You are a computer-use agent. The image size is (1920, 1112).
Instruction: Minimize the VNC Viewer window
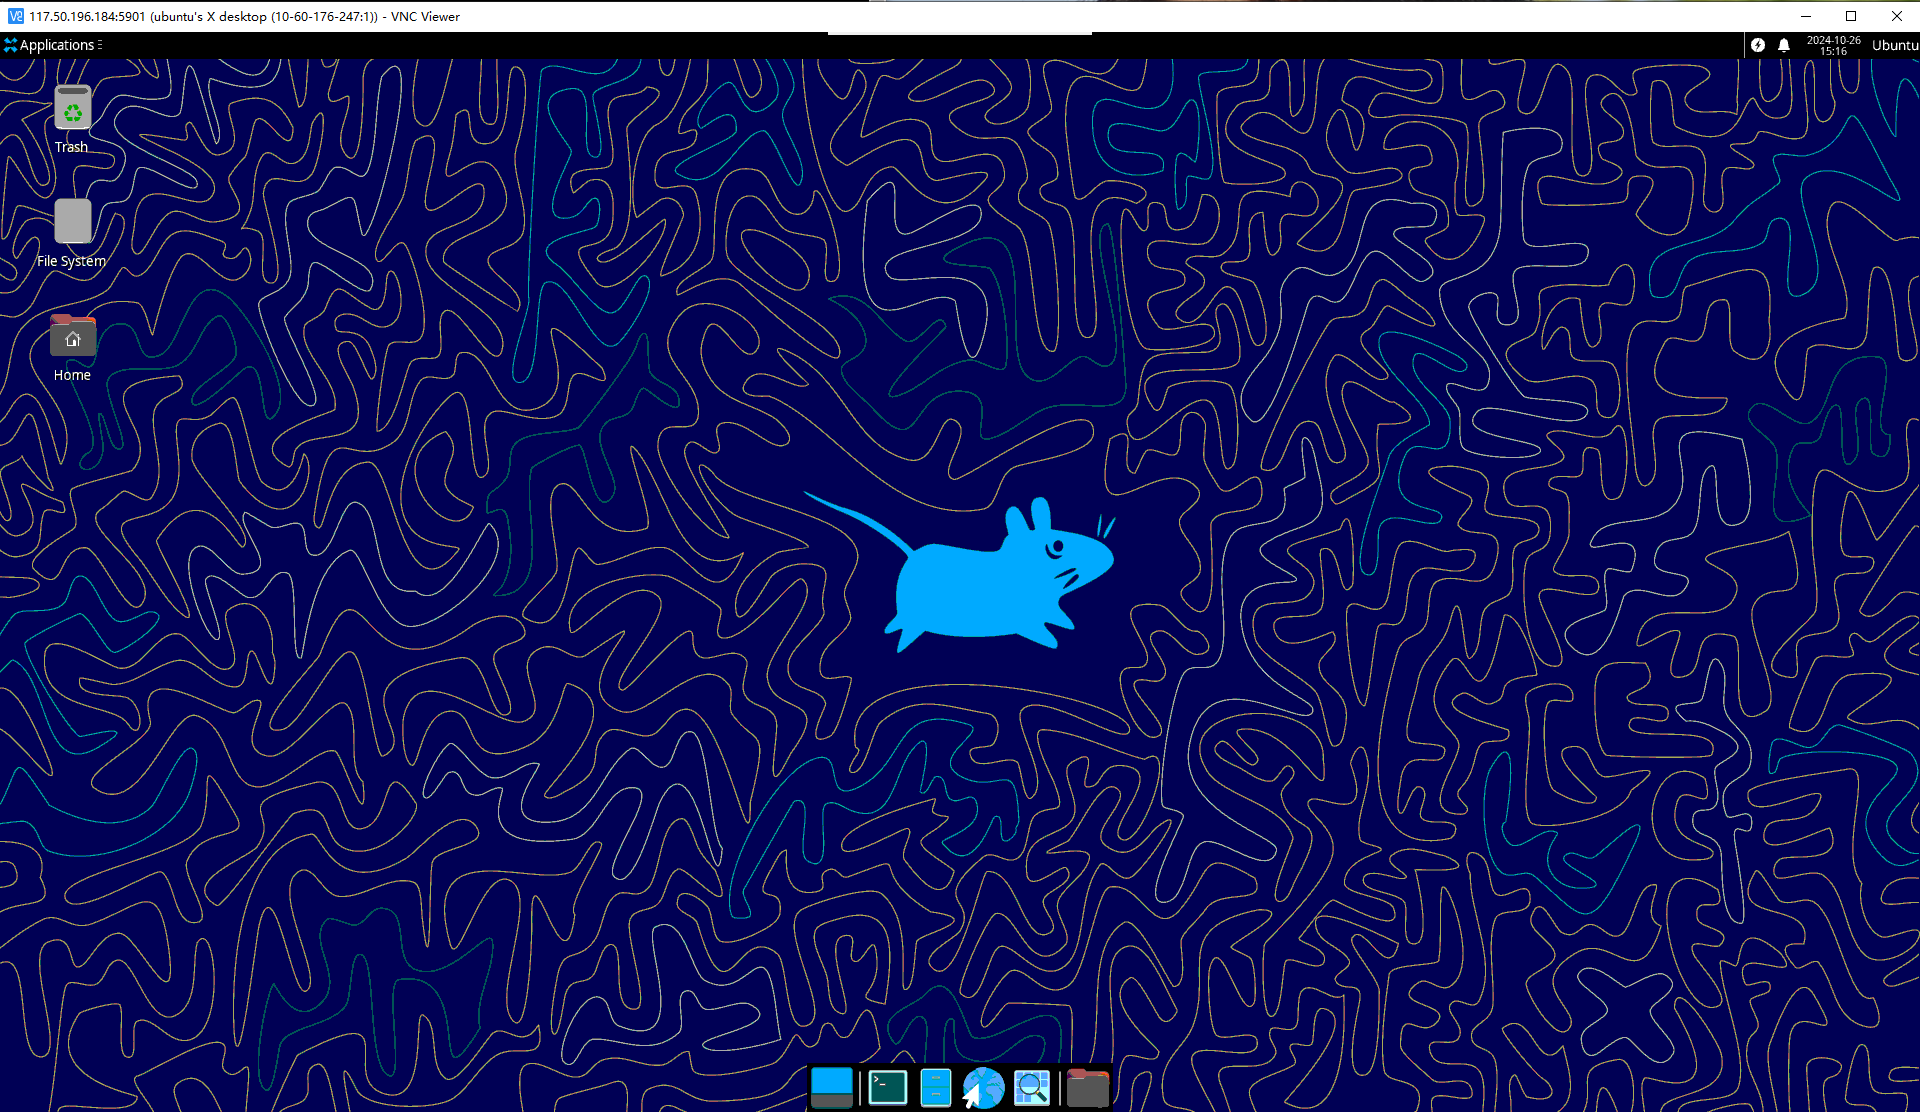pyautogui.click(x=1806, y=16)
